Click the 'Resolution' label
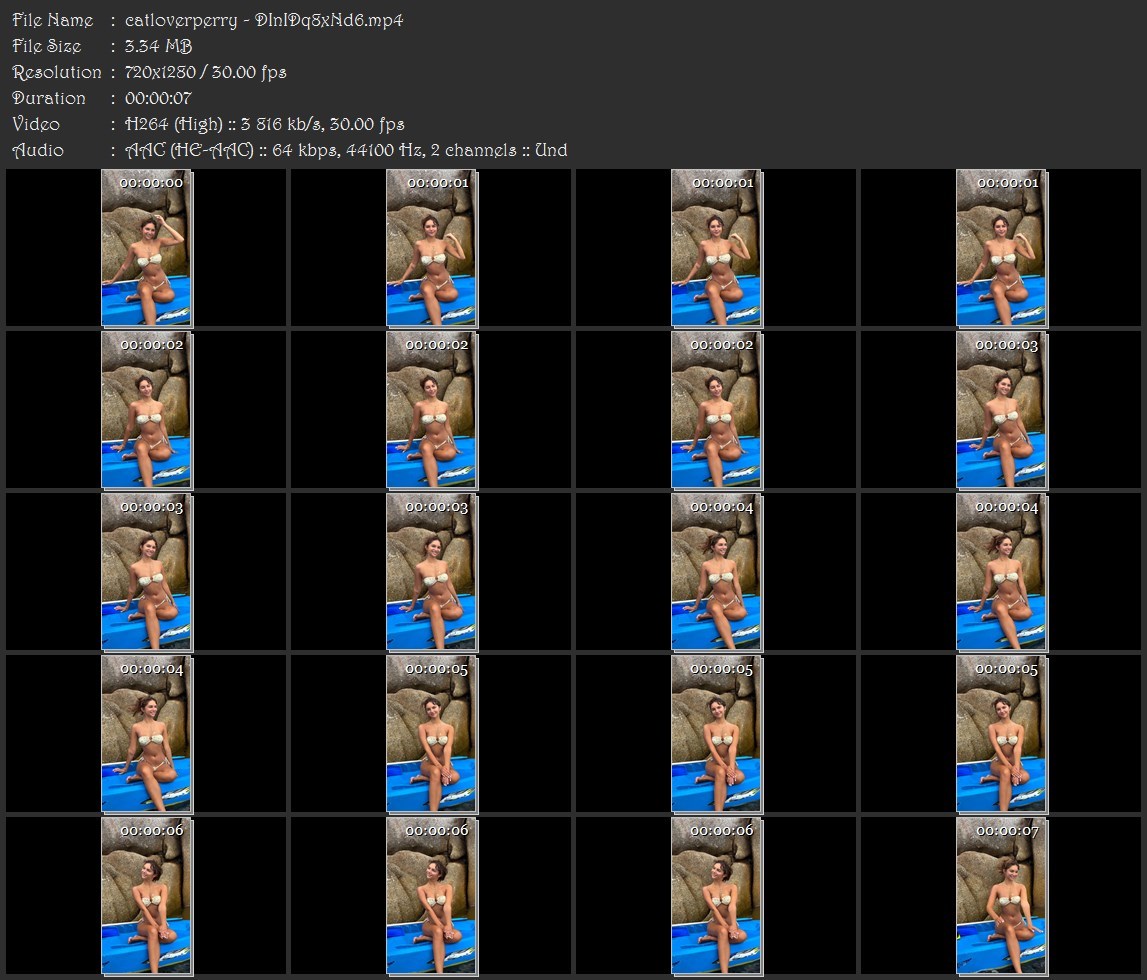This screenshot has height=980, width=1147. pyautogui.click(x=56, y=72)
